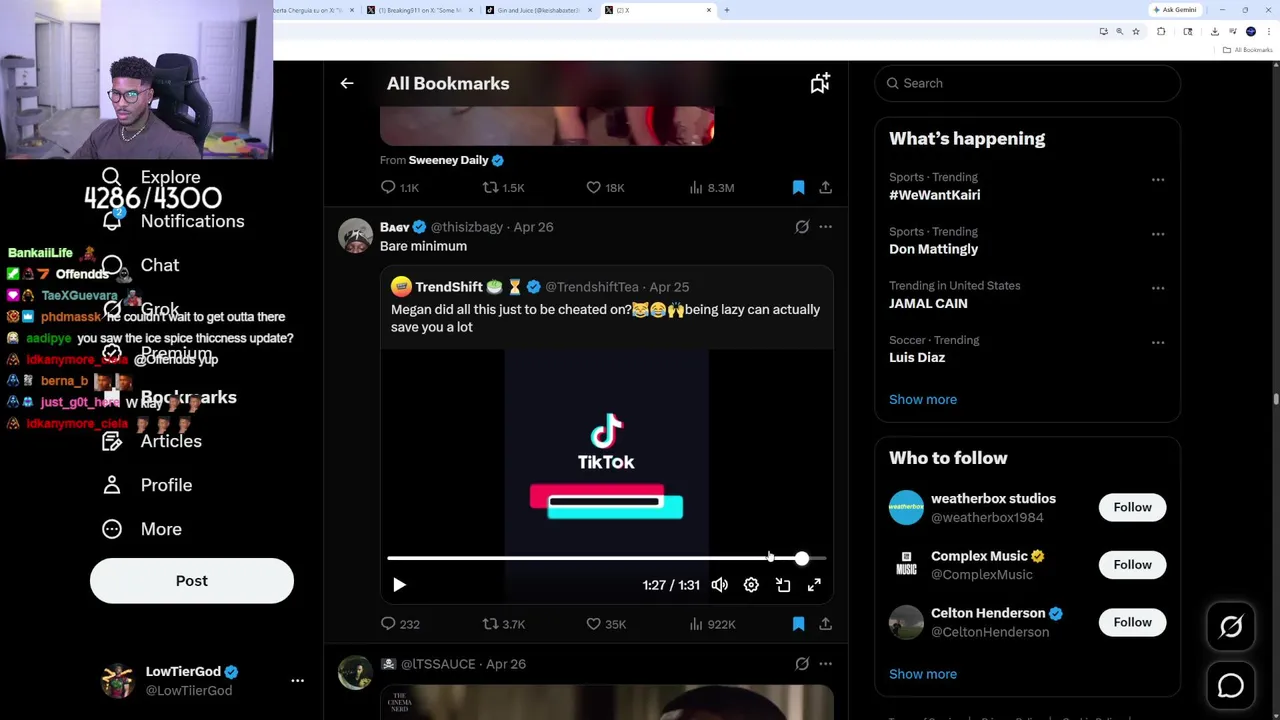
Task: Switch to Breaking911 browser tab
Action: pyautogui.click(x=420, y=10)
